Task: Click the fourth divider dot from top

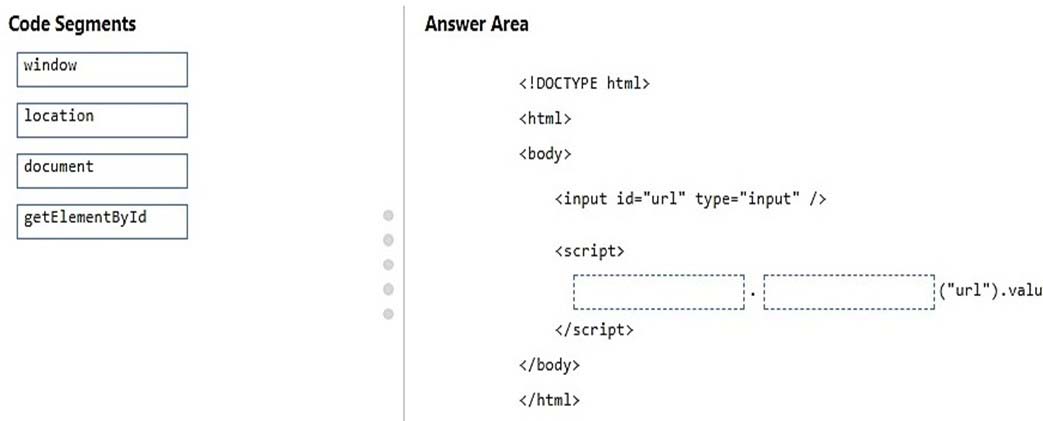Action: click(388, 290)
